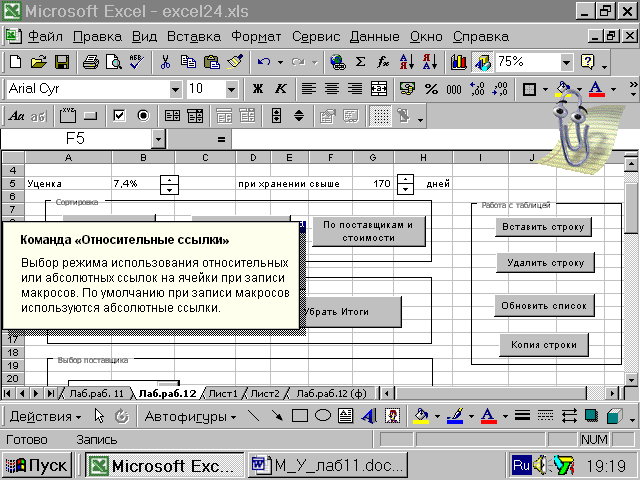Click the Копия строки button
640x480 pixels.
pyautogui.click(x=544, y=345)
